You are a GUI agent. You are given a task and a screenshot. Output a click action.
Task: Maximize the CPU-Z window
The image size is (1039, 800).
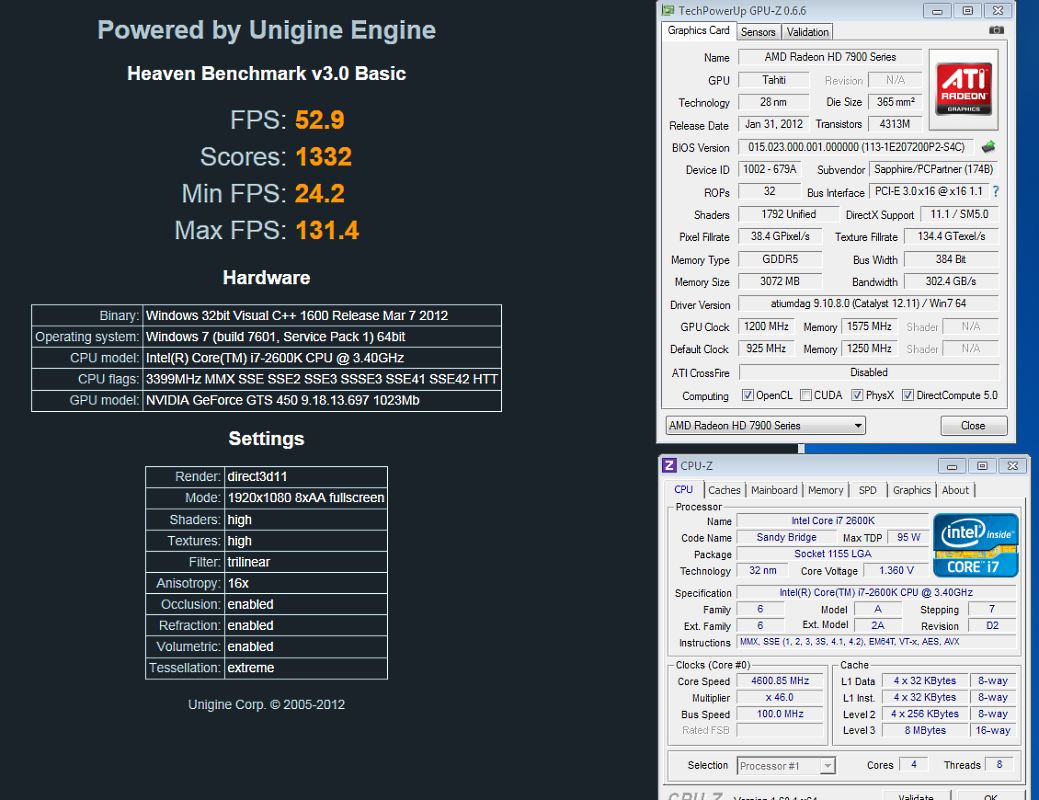coord(982,466)
